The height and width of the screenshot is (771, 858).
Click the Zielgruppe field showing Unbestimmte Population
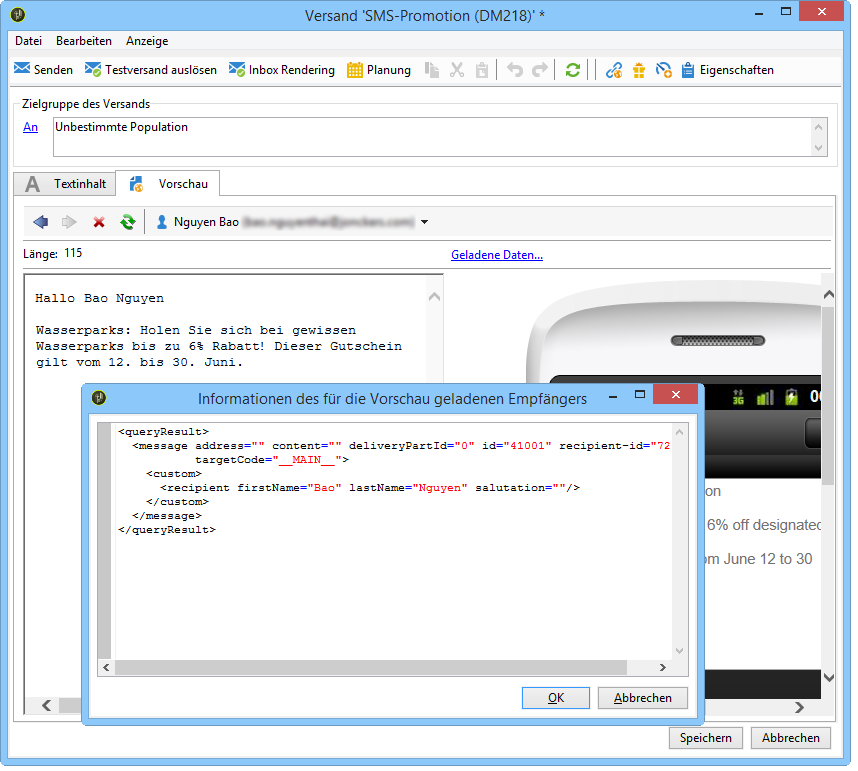430,137
